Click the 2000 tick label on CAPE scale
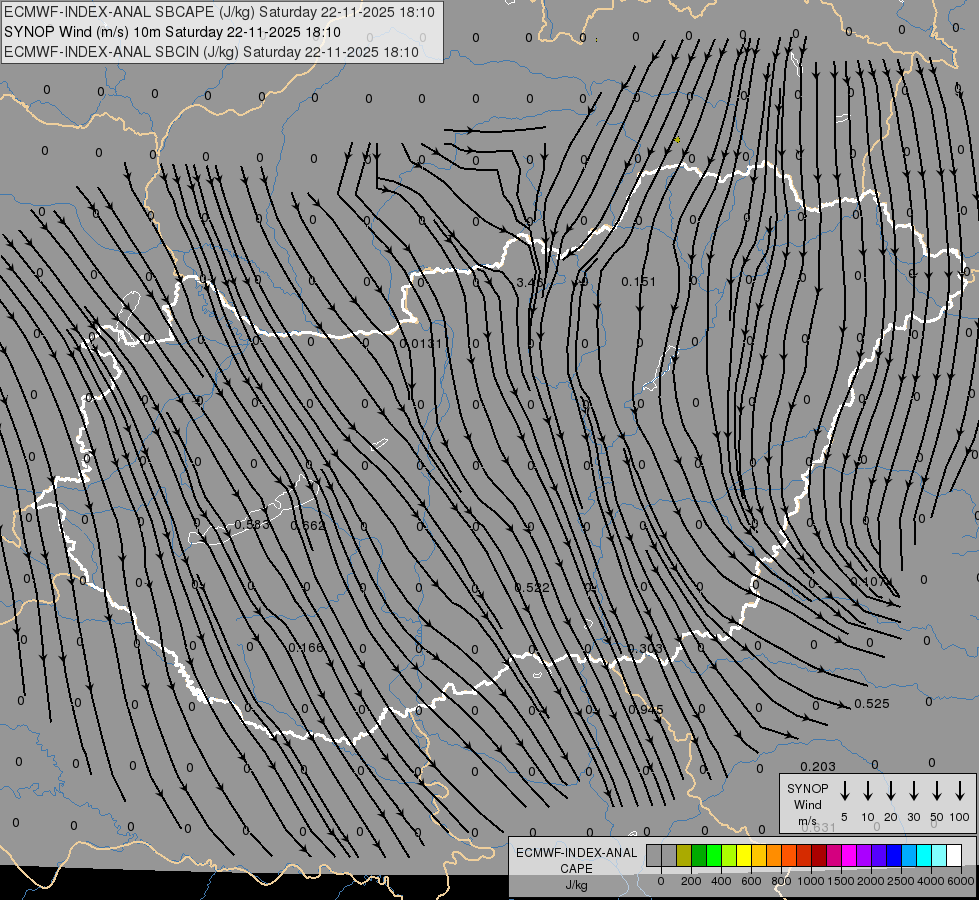Image resolution: width=979 pixels, height=900 pixels. 871,881
